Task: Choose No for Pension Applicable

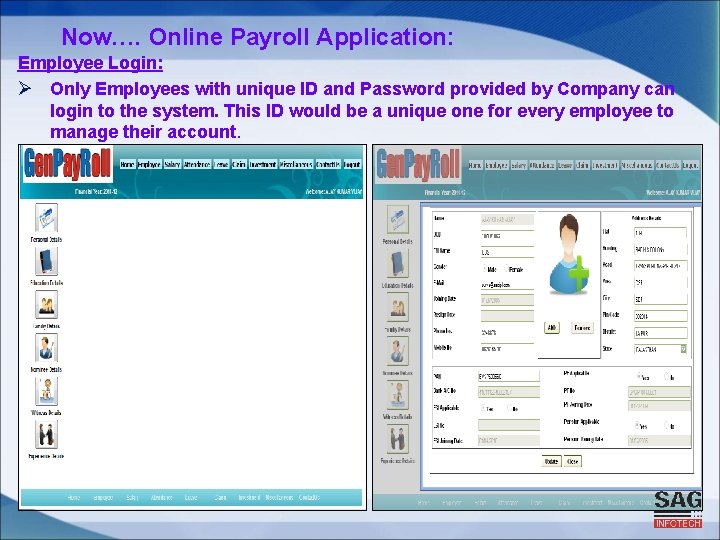Action: (666, 425)
